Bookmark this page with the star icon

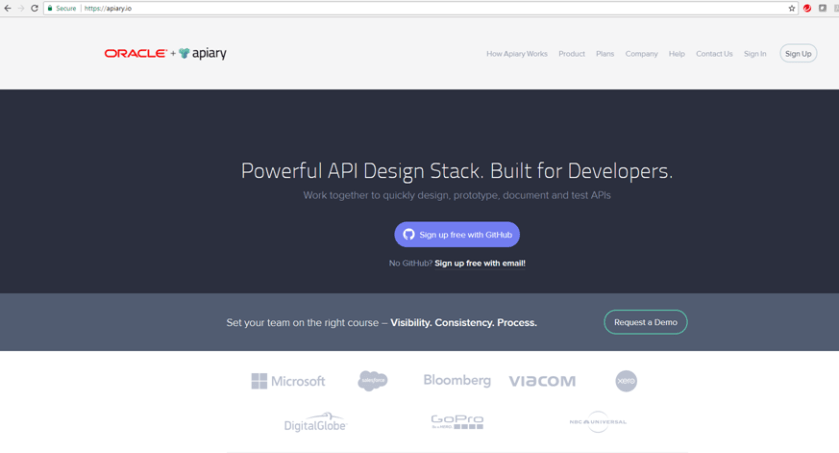pyautogui.click(x=792, y=8)
